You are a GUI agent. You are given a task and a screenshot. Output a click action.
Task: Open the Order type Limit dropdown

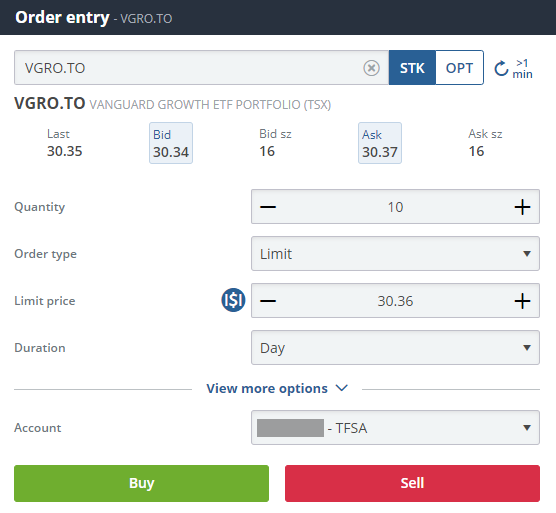(x=395, y=254)
